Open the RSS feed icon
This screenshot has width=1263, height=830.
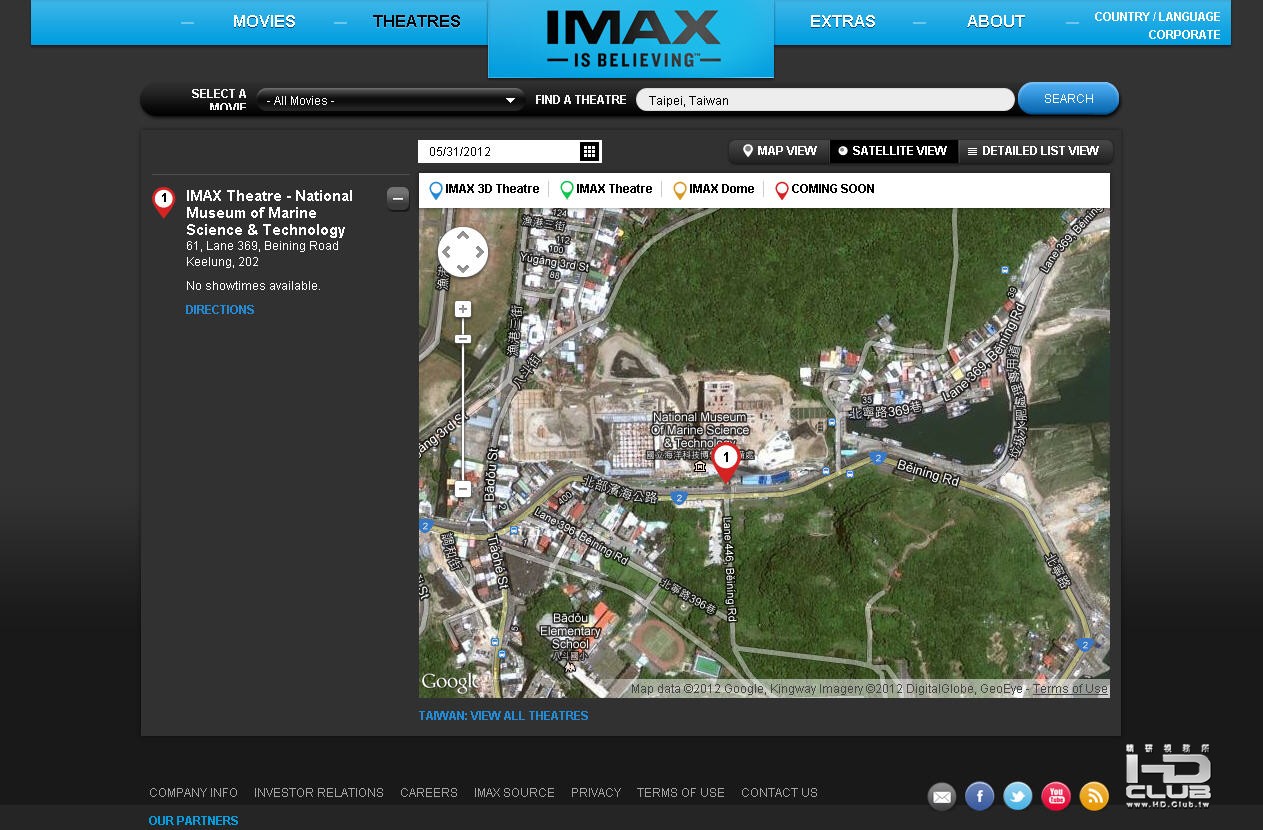coord(1094,796)
